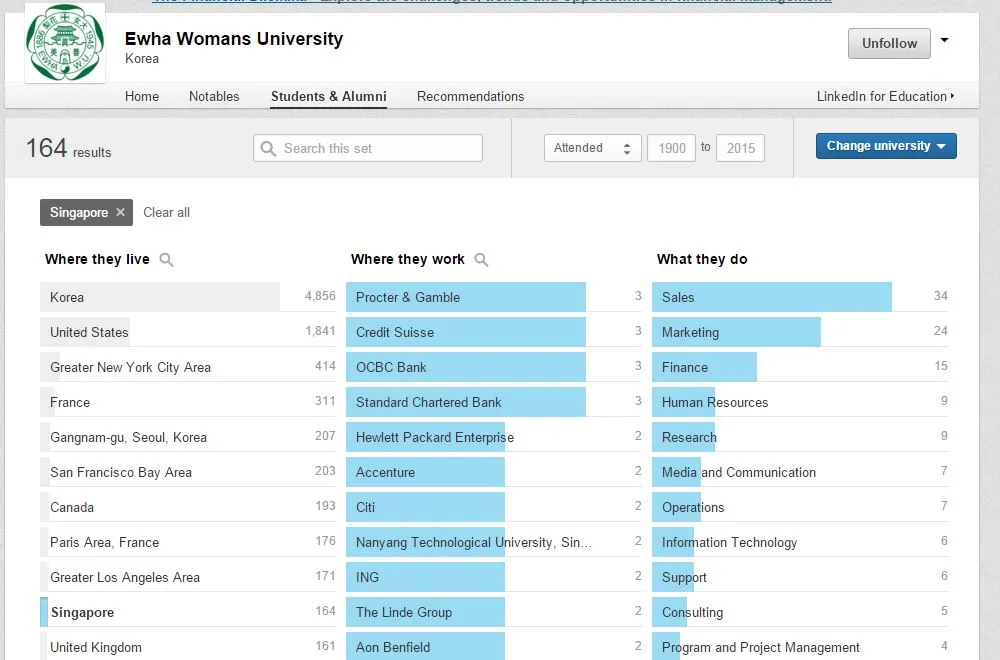Image resolution: width=1000 pixels, height=660 pixels.
Task: Filter by Program and Project Management
Action: [x=800, y=647]
